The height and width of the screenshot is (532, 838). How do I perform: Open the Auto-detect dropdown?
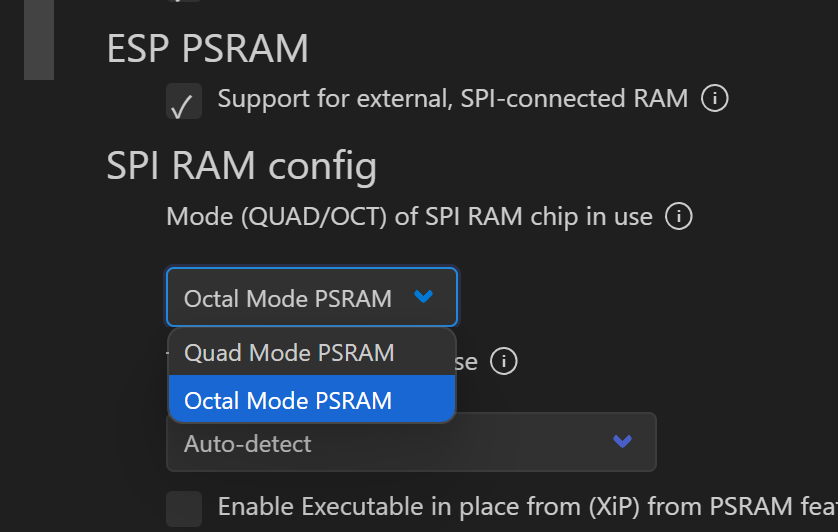(410, 442)
